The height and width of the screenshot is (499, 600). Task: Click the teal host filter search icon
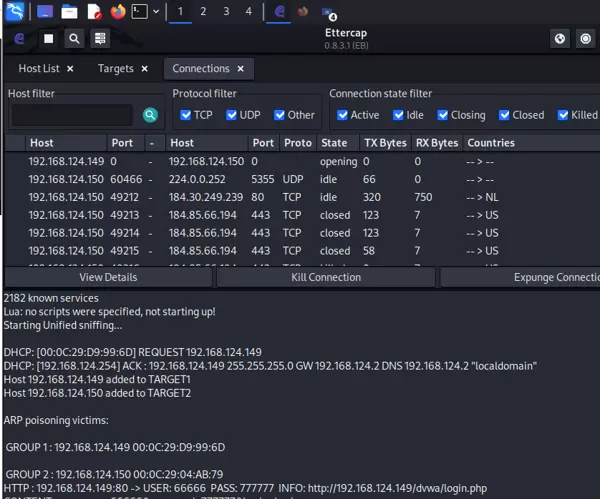pos(150,115)
